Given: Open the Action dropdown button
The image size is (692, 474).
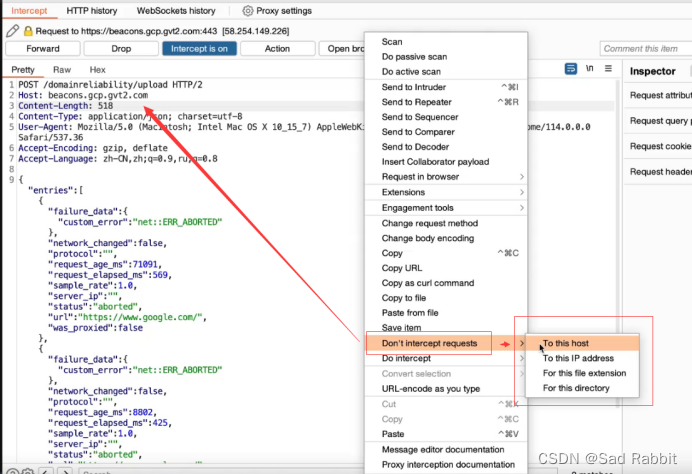Looking at the screenshot, I should tap(277, 49).
